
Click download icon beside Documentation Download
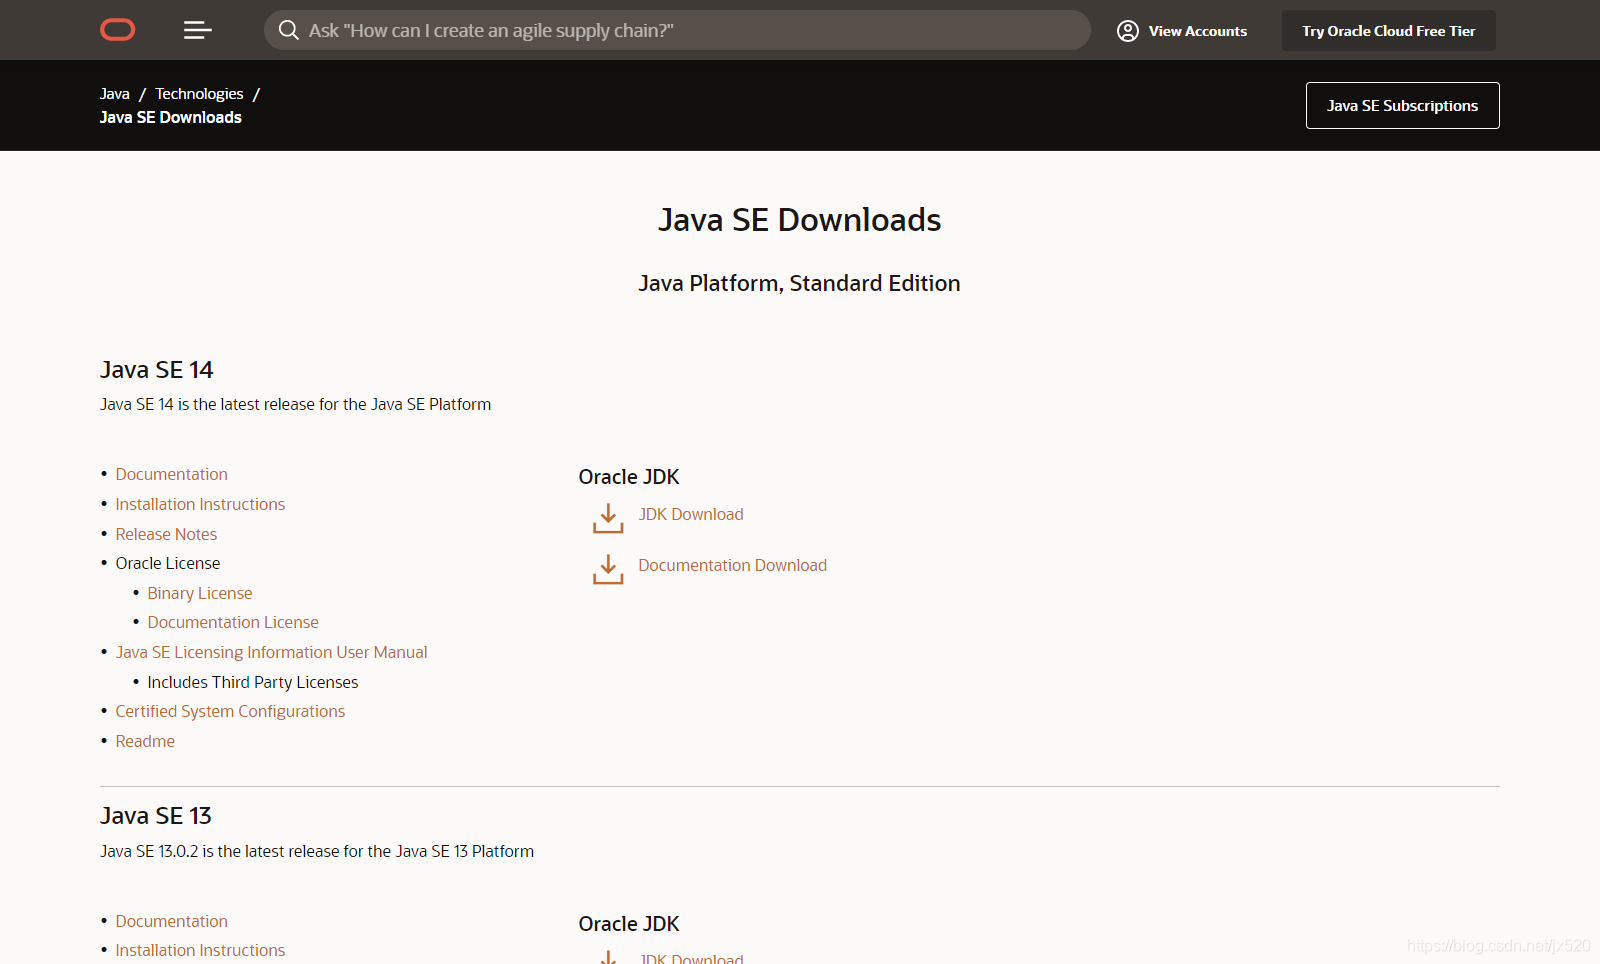(608, 569)
